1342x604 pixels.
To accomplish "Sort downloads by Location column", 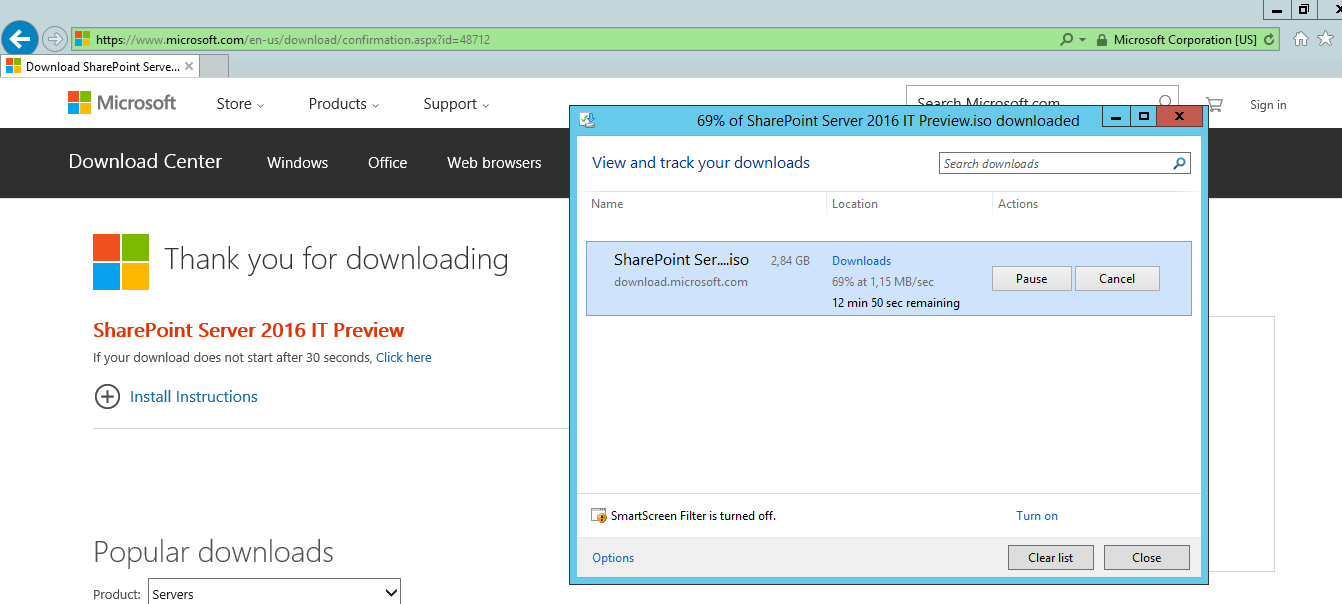I will click(x=855, y=204).
